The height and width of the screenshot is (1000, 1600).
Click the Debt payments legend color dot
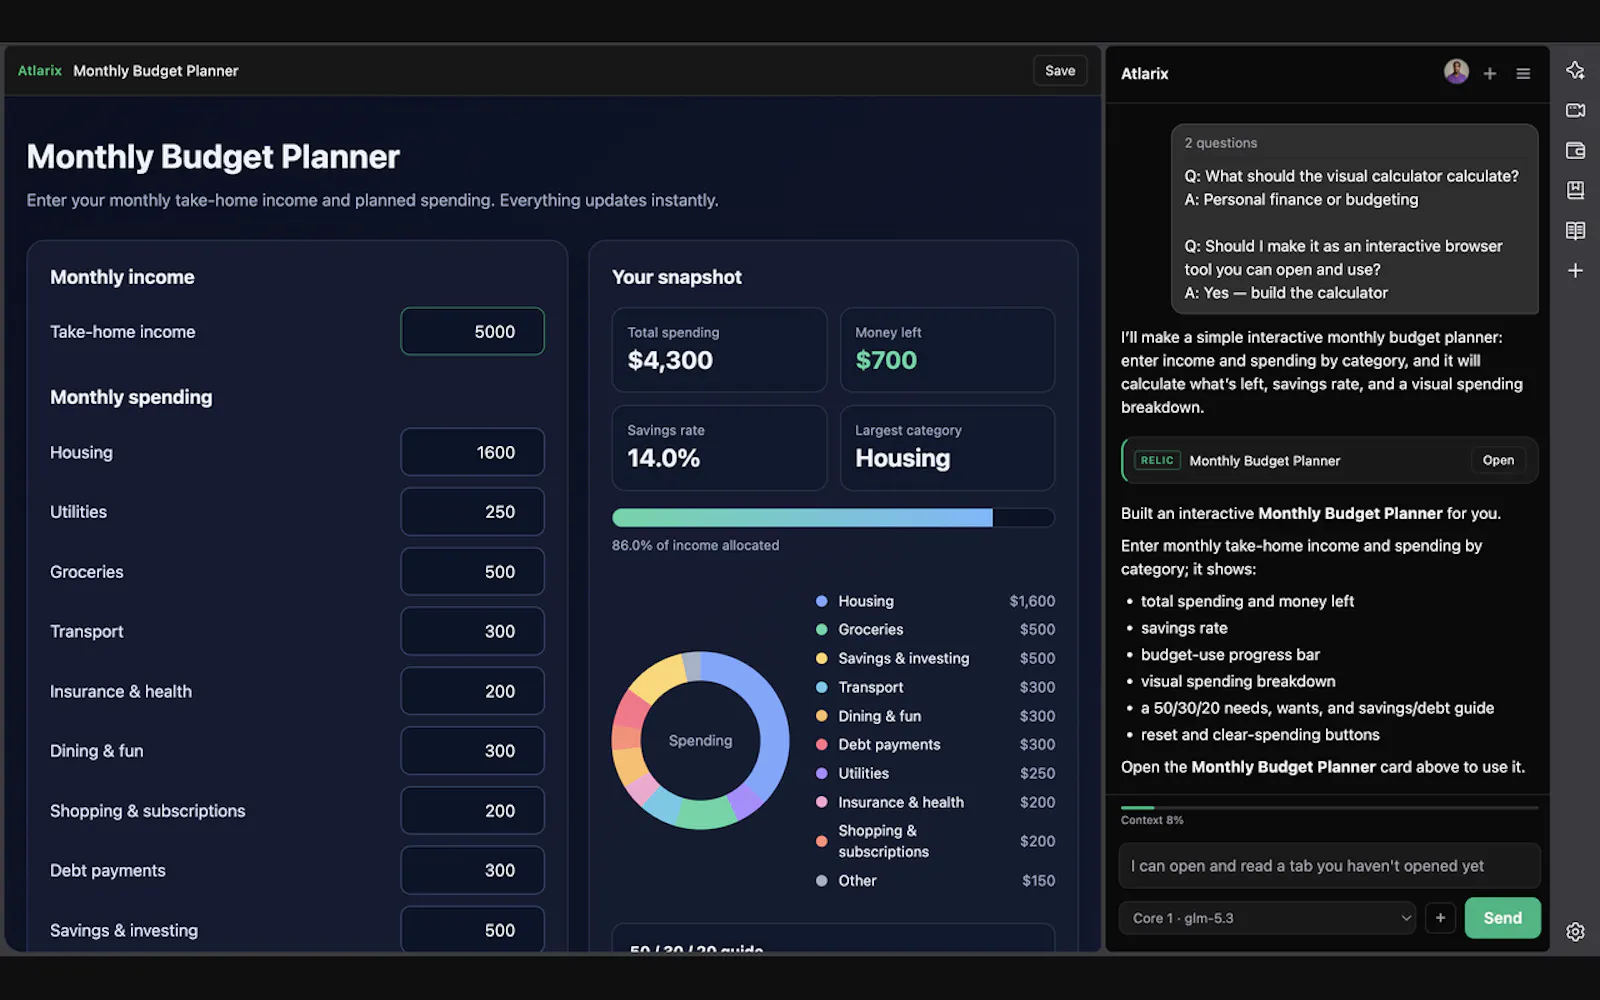821,745
